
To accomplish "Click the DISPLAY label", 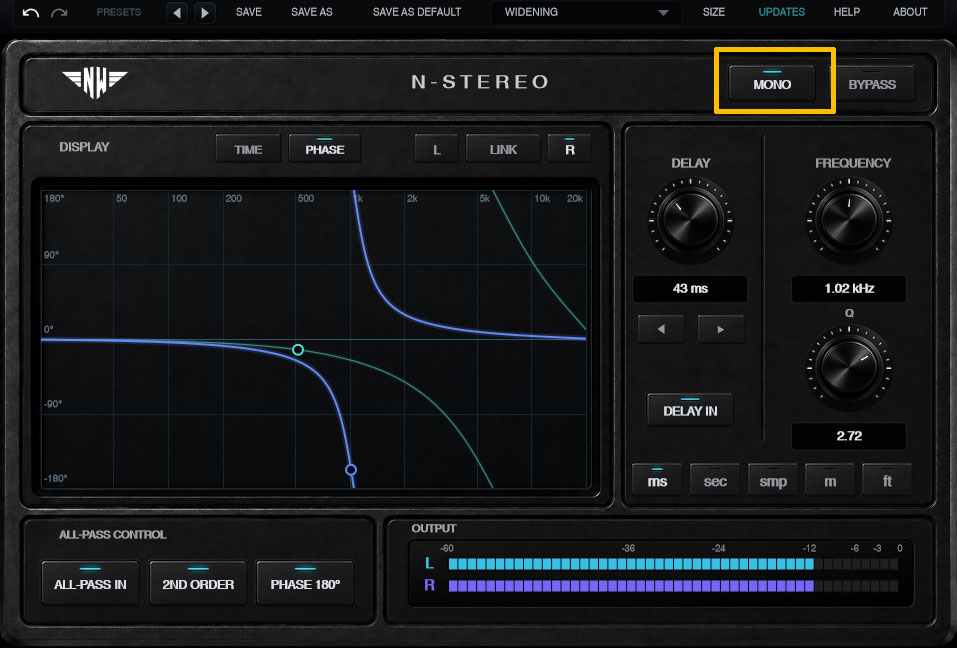I will (x=84, y=147).
